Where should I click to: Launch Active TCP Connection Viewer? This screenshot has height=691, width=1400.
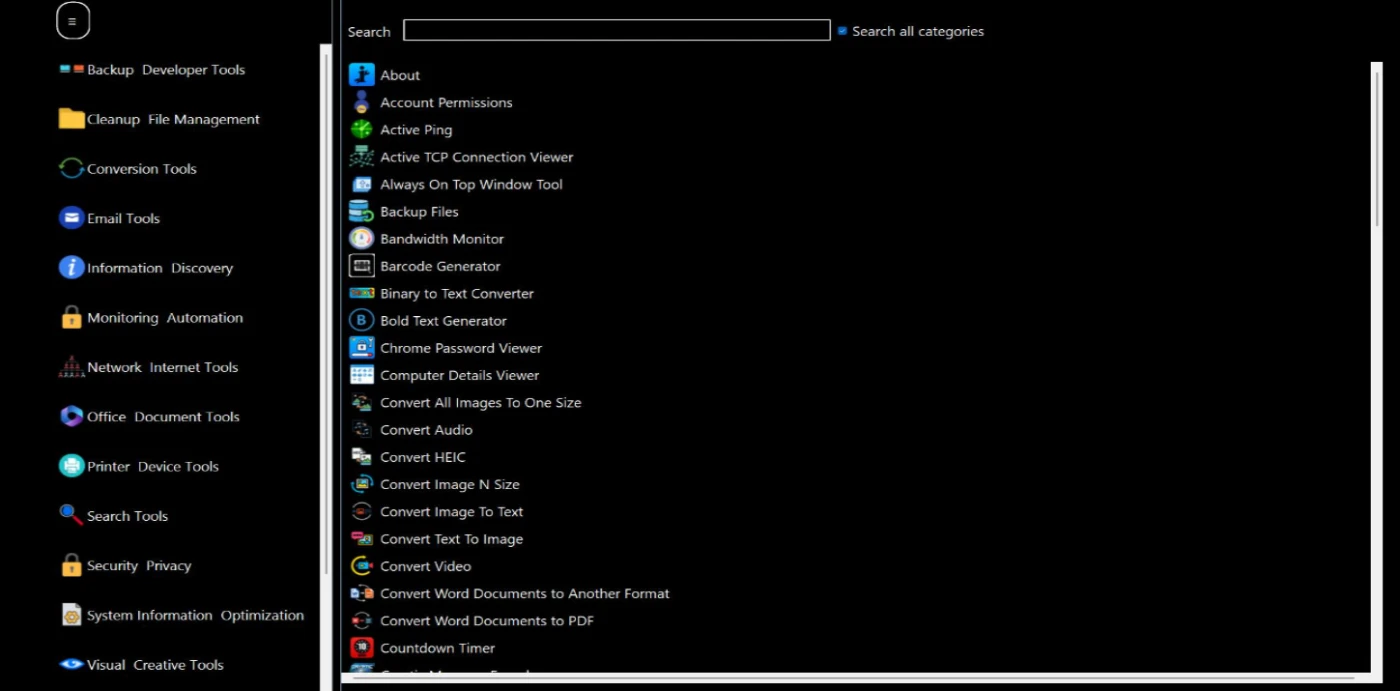476,157
